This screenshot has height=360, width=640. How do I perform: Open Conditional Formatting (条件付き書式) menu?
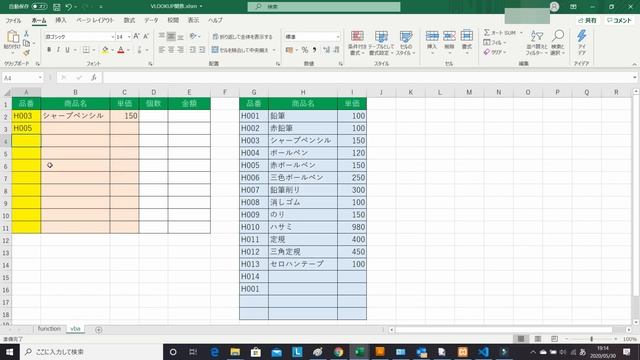pos(357,43)
